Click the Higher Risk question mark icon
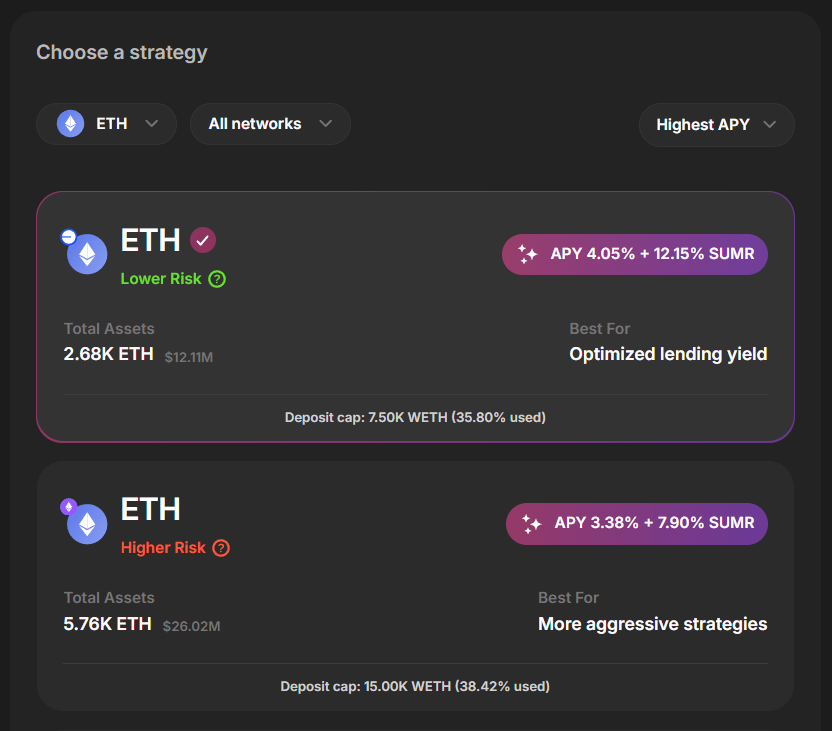Image resolution: width=832 pixels, height=731 pixels. 221,547
